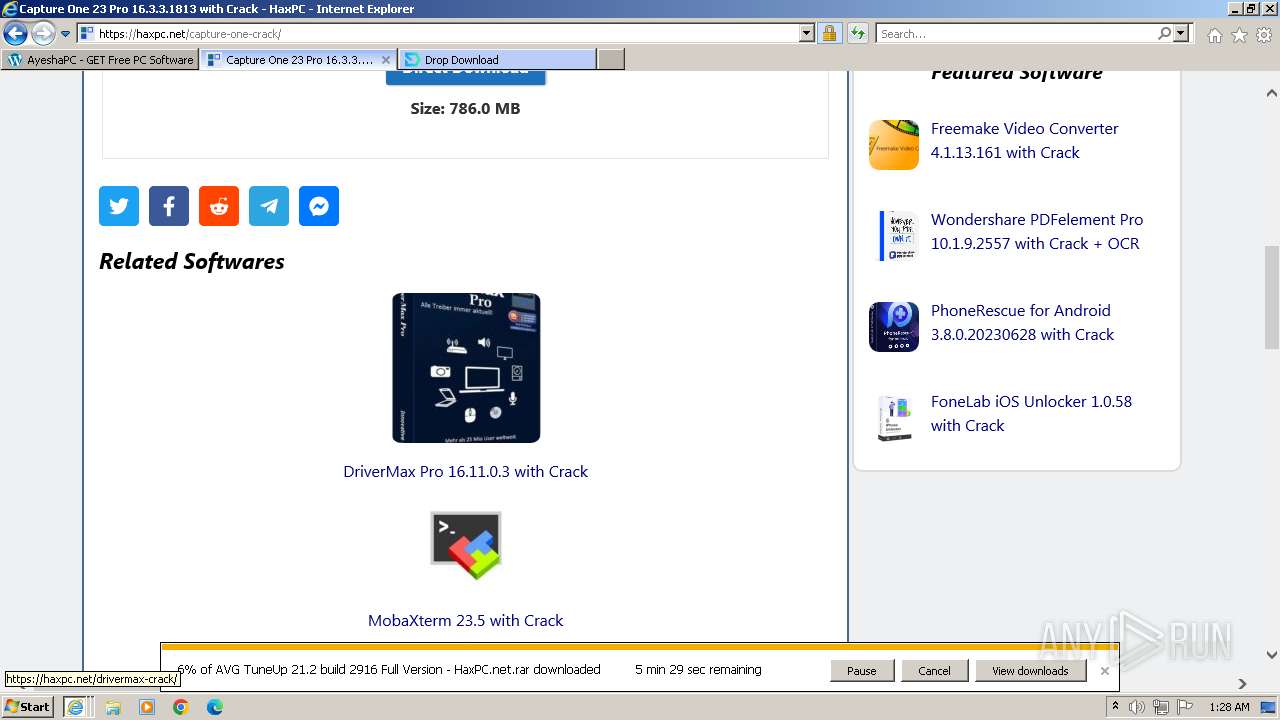Click View downloads button
The height and width of the screenshot is (720, 1280).
1030,671
